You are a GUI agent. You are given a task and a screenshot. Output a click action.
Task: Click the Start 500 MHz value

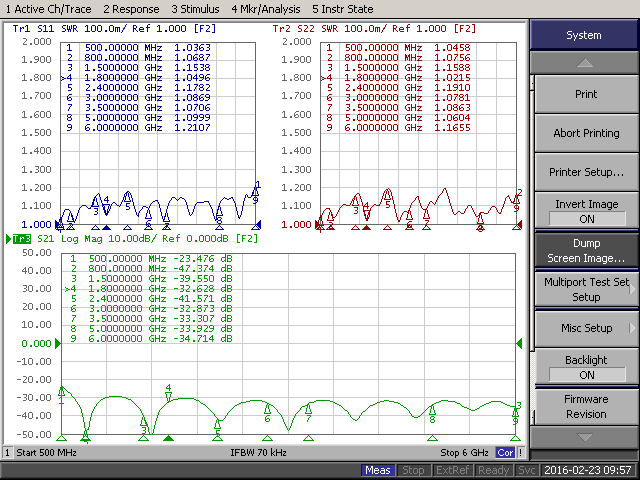(46, 453)
